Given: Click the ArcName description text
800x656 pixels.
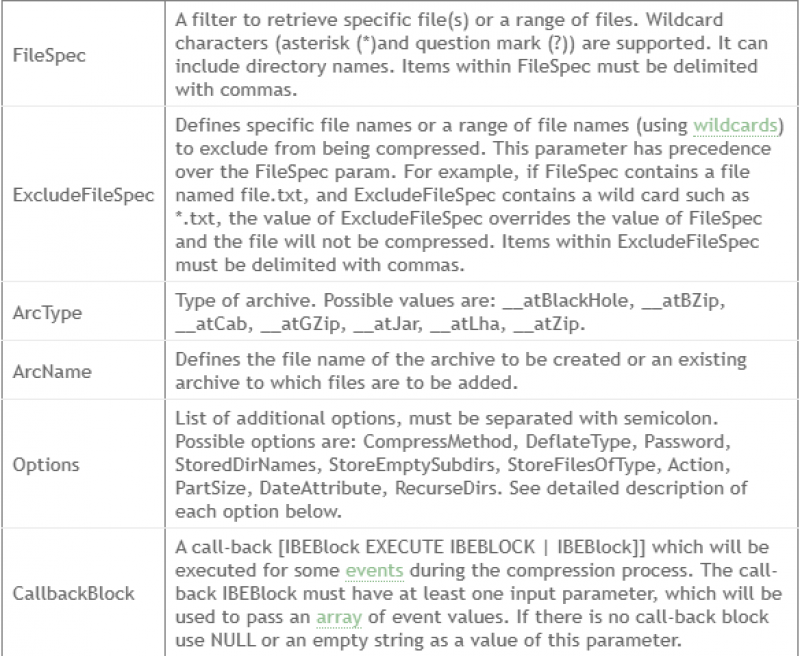Looking at the screenshot, I should [x=461, y=371].
